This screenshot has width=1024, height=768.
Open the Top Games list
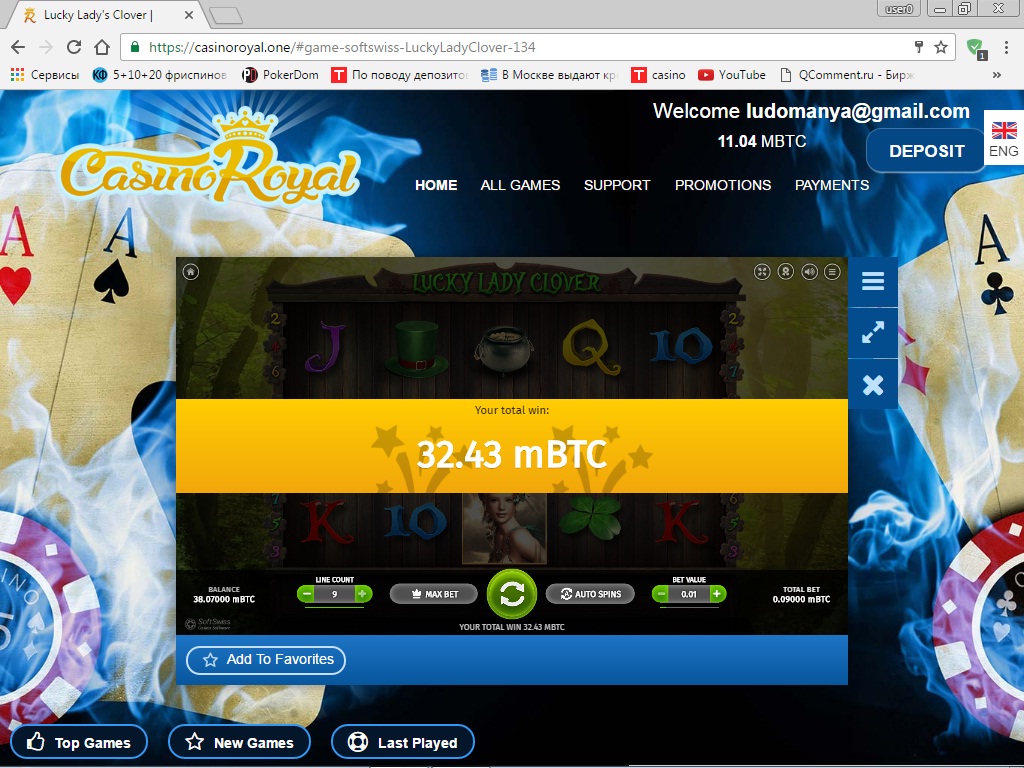click(79, 743)
